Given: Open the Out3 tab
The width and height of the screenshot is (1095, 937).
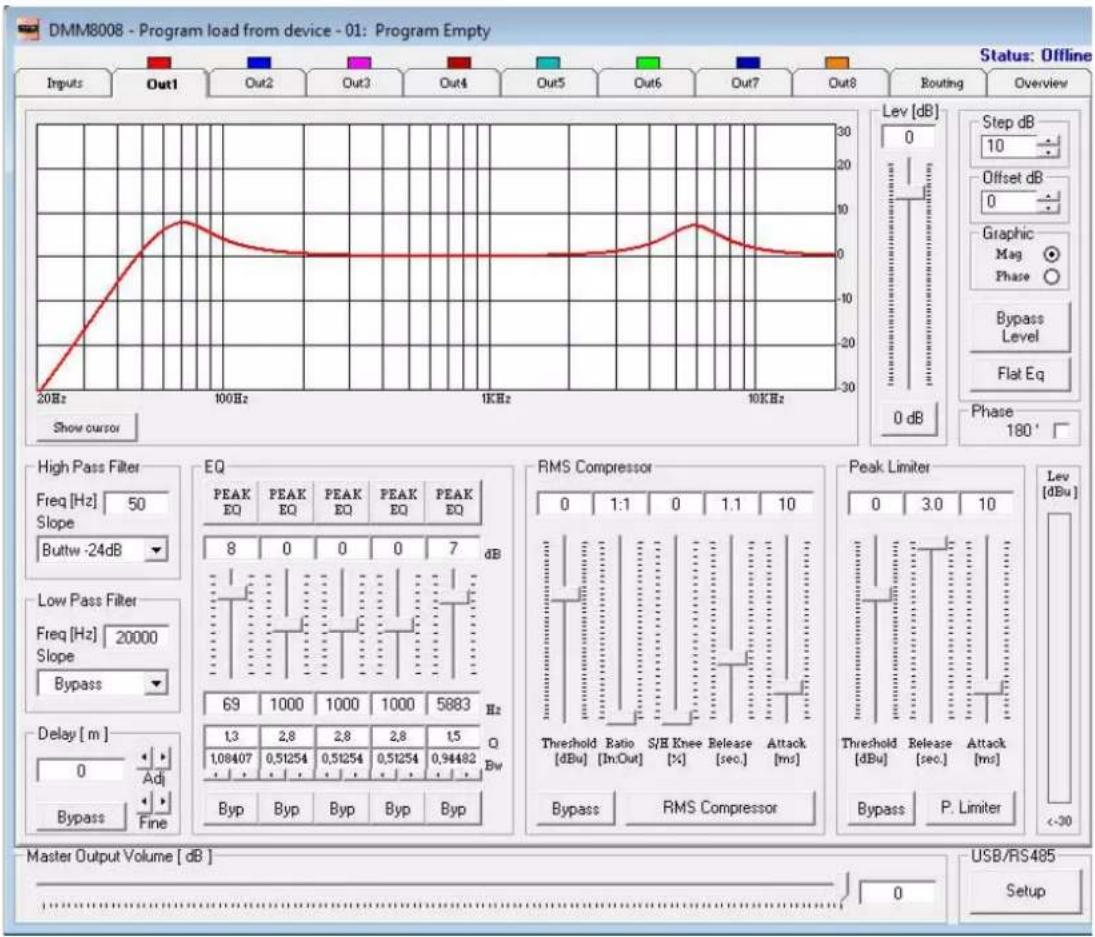Looking at the screenshot, I should 356,83.
